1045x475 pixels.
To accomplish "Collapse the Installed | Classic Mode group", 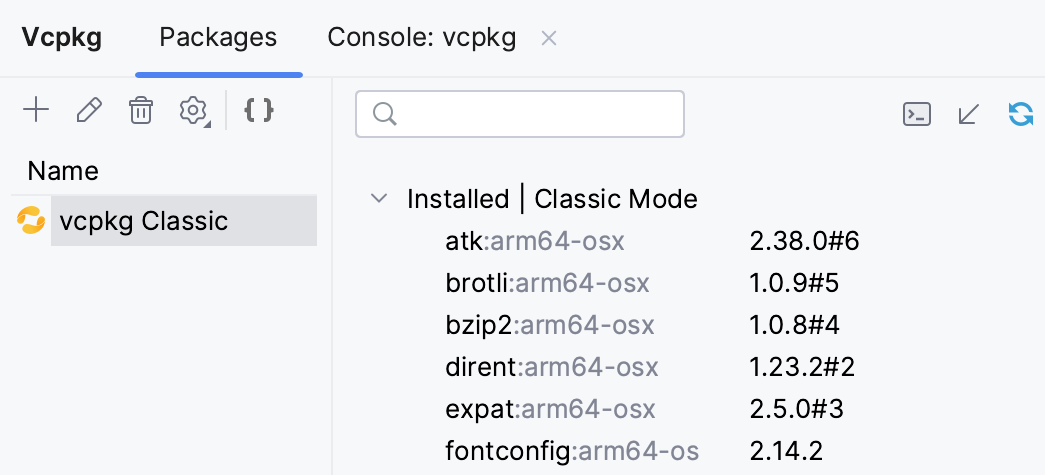I will tap(379, 198).
